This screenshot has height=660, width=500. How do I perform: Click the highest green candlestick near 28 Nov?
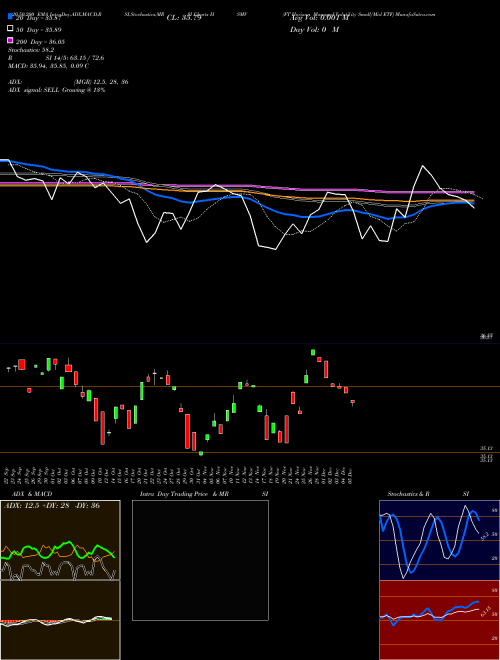(x=313, y=352)
